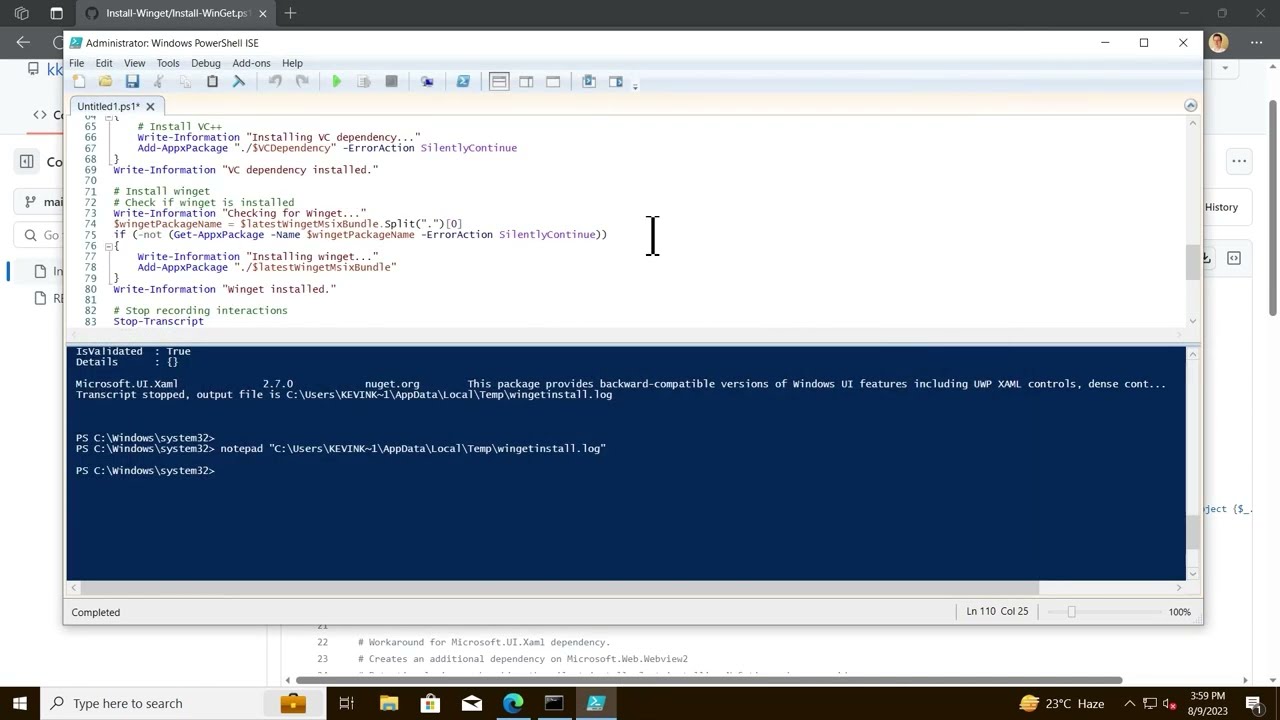Click the Open script folder icon
This screenshot has width=1280, height=720.
click(105, 82)
